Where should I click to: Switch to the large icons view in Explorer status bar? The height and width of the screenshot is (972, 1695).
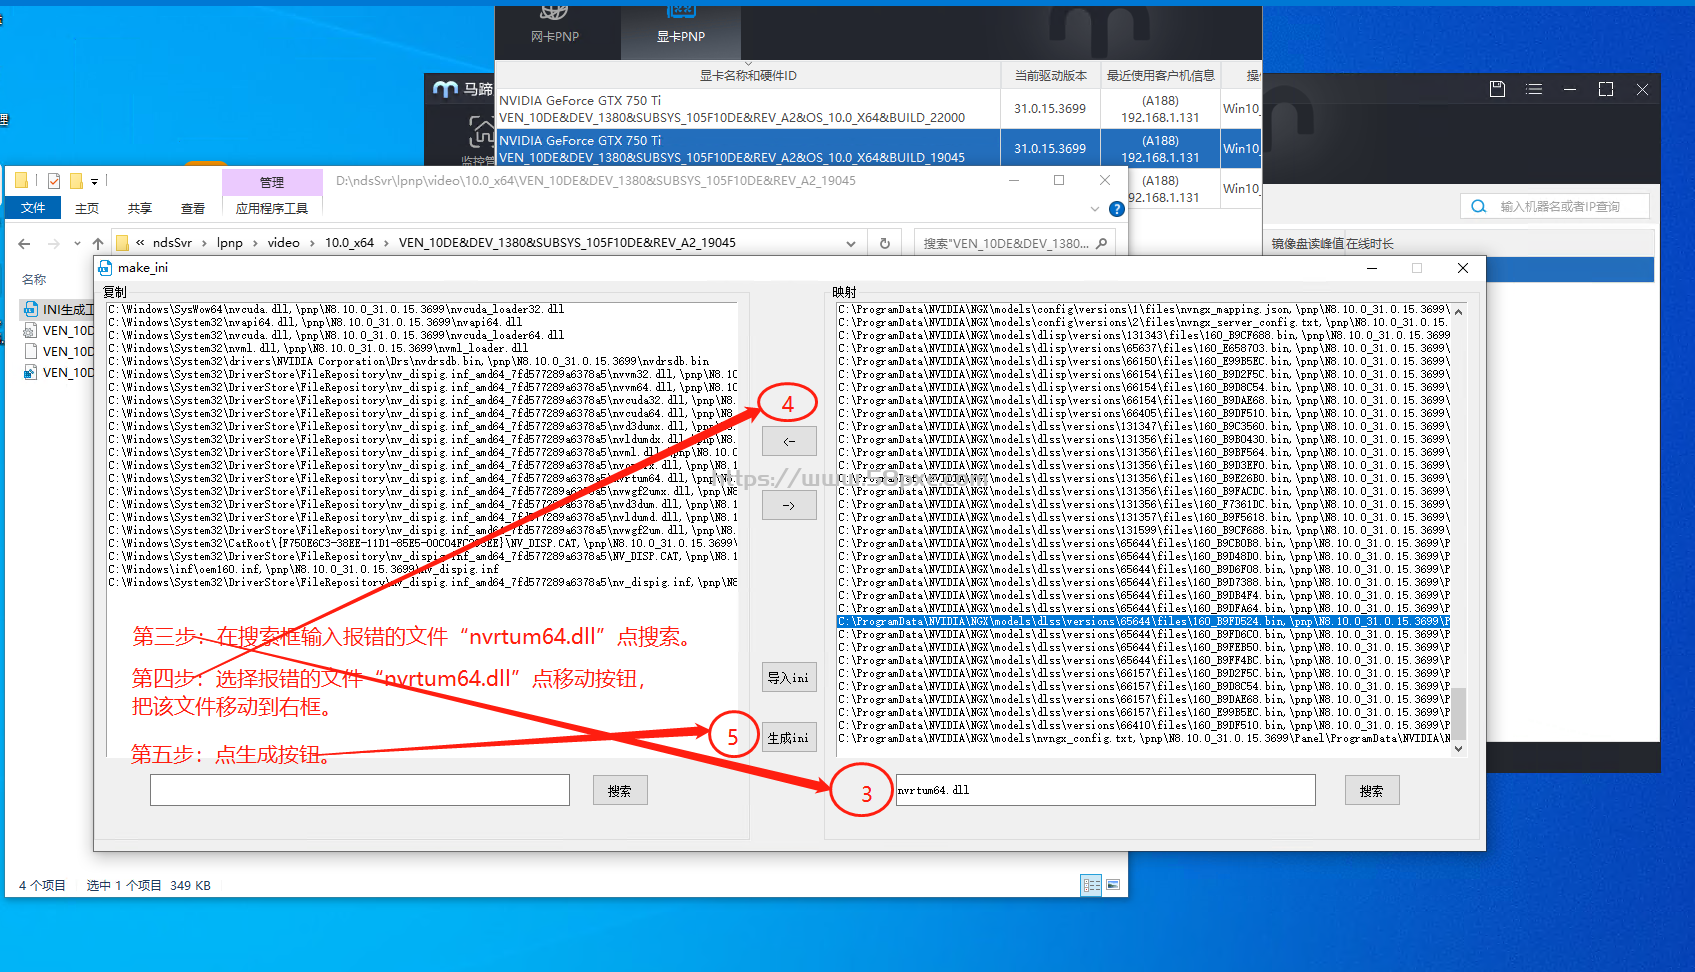coord(1113,885)
